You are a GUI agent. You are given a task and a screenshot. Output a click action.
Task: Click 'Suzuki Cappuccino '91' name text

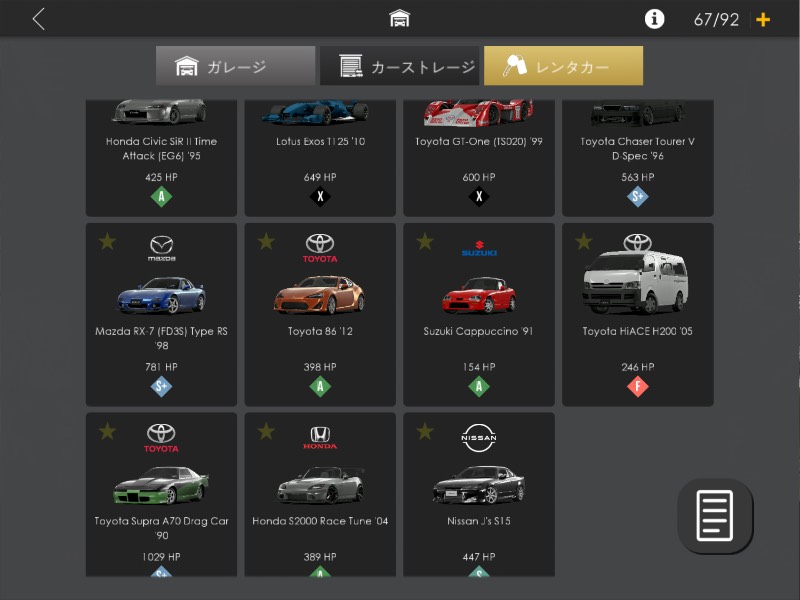pyautogui.click(x=478, y=331)
